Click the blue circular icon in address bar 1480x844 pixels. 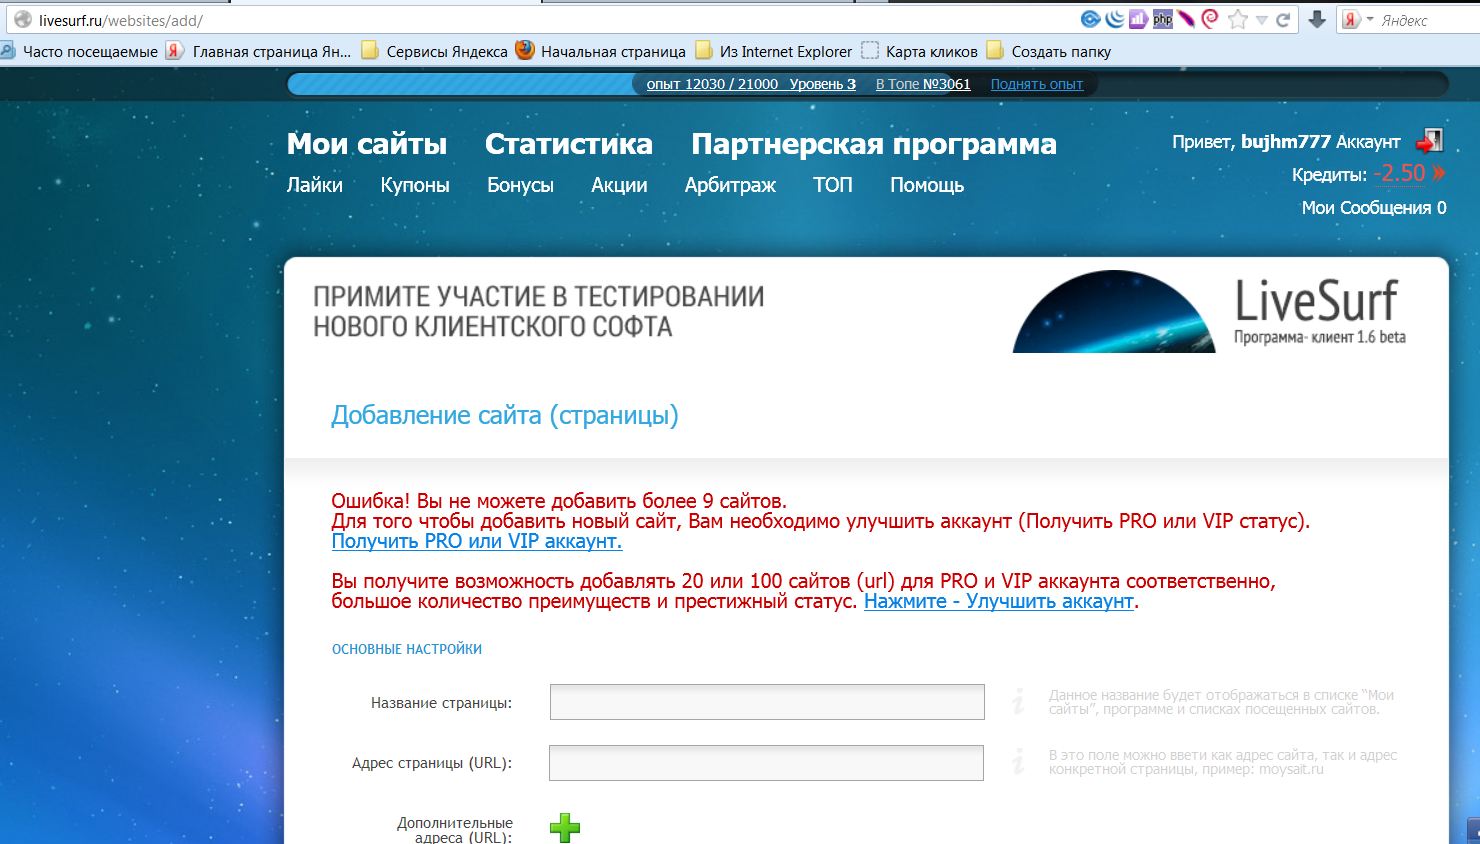tap(1090, 19)
